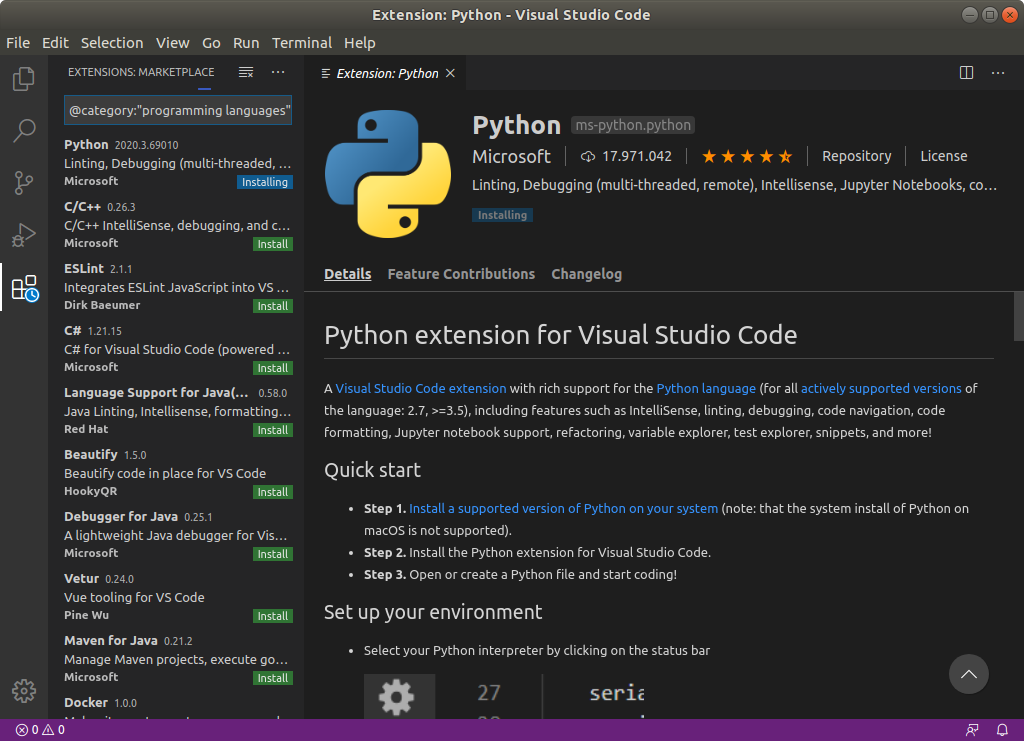Open actively supported versions link
This screenshot has height=741, width=1024.
tap(881, 388)
